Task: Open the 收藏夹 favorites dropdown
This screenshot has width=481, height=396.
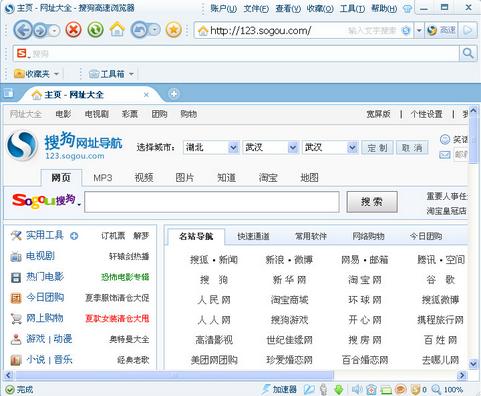Action: pyautogui.click(x=37, y=74)
